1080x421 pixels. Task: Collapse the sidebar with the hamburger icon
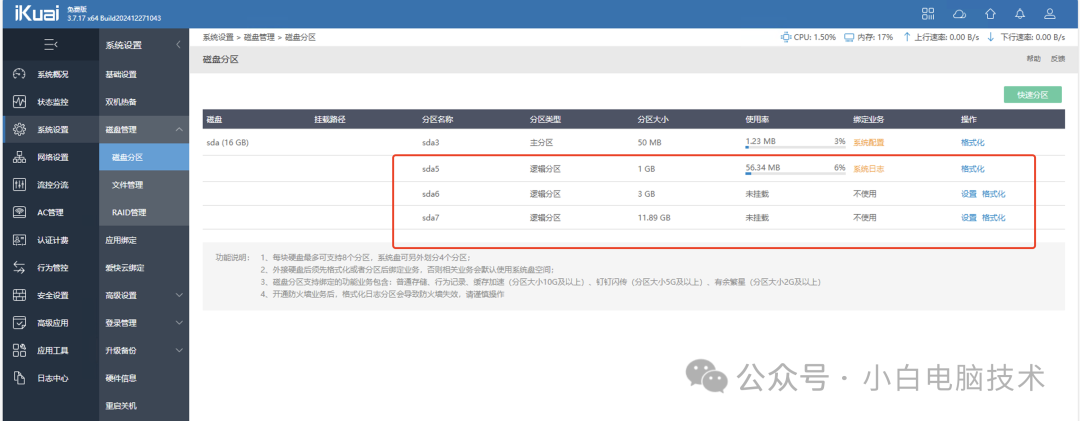[50, 45]
